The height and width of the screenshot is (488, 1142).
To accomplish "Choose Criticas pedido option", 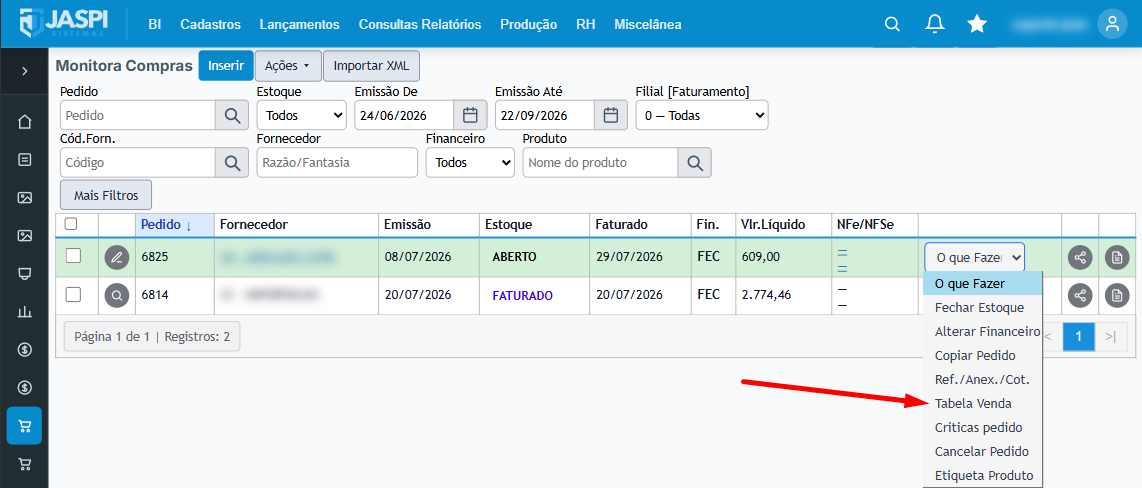I will point(982,428).
